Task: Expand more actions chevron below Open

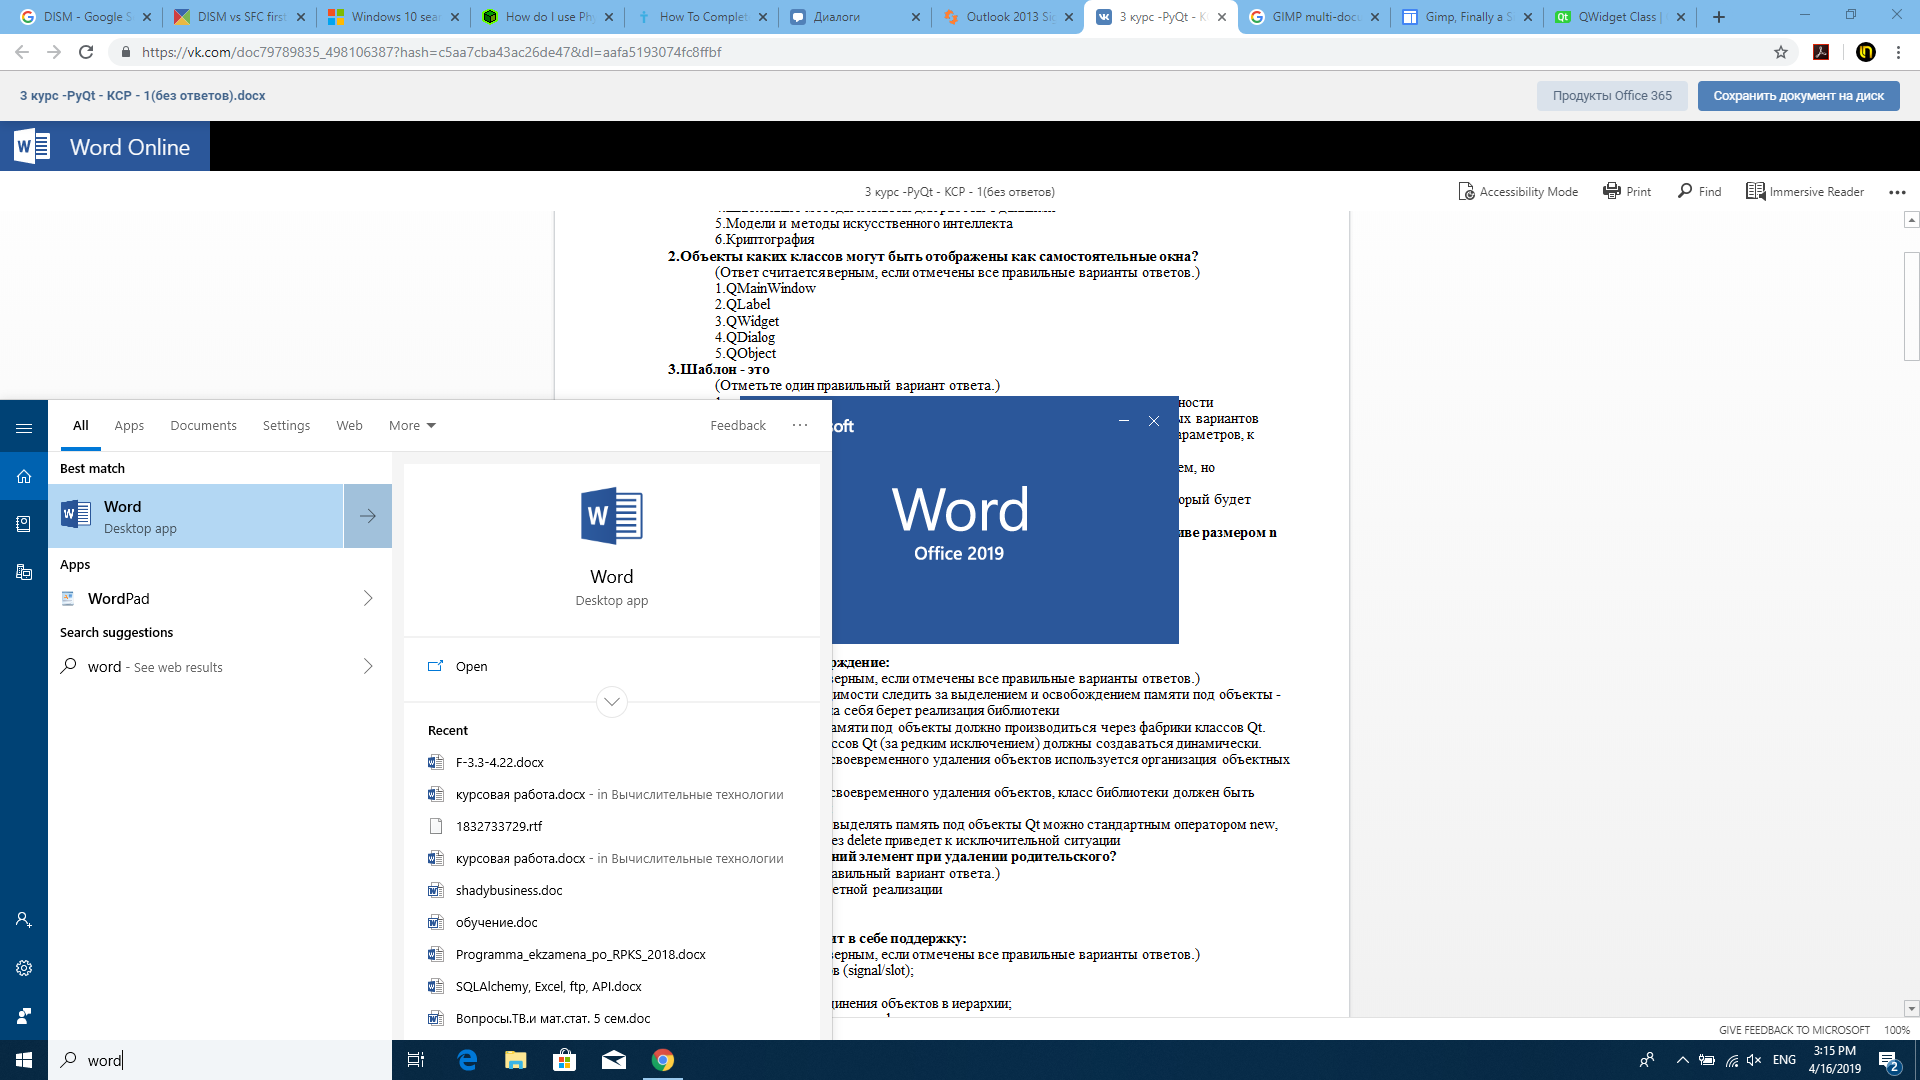Action: pos(612,702)
